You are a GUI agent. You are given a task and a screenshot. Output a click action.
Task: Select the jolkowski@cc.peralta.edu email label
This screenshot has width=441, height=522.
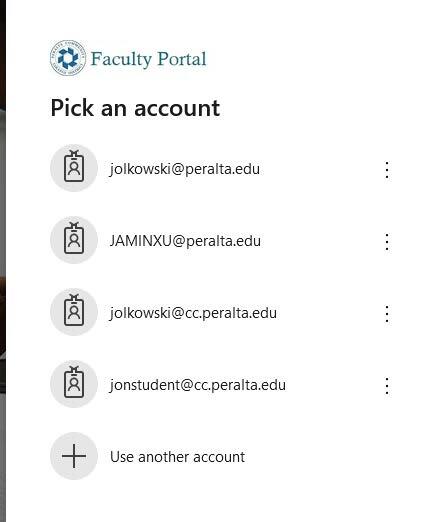click(x=193, y=313)
